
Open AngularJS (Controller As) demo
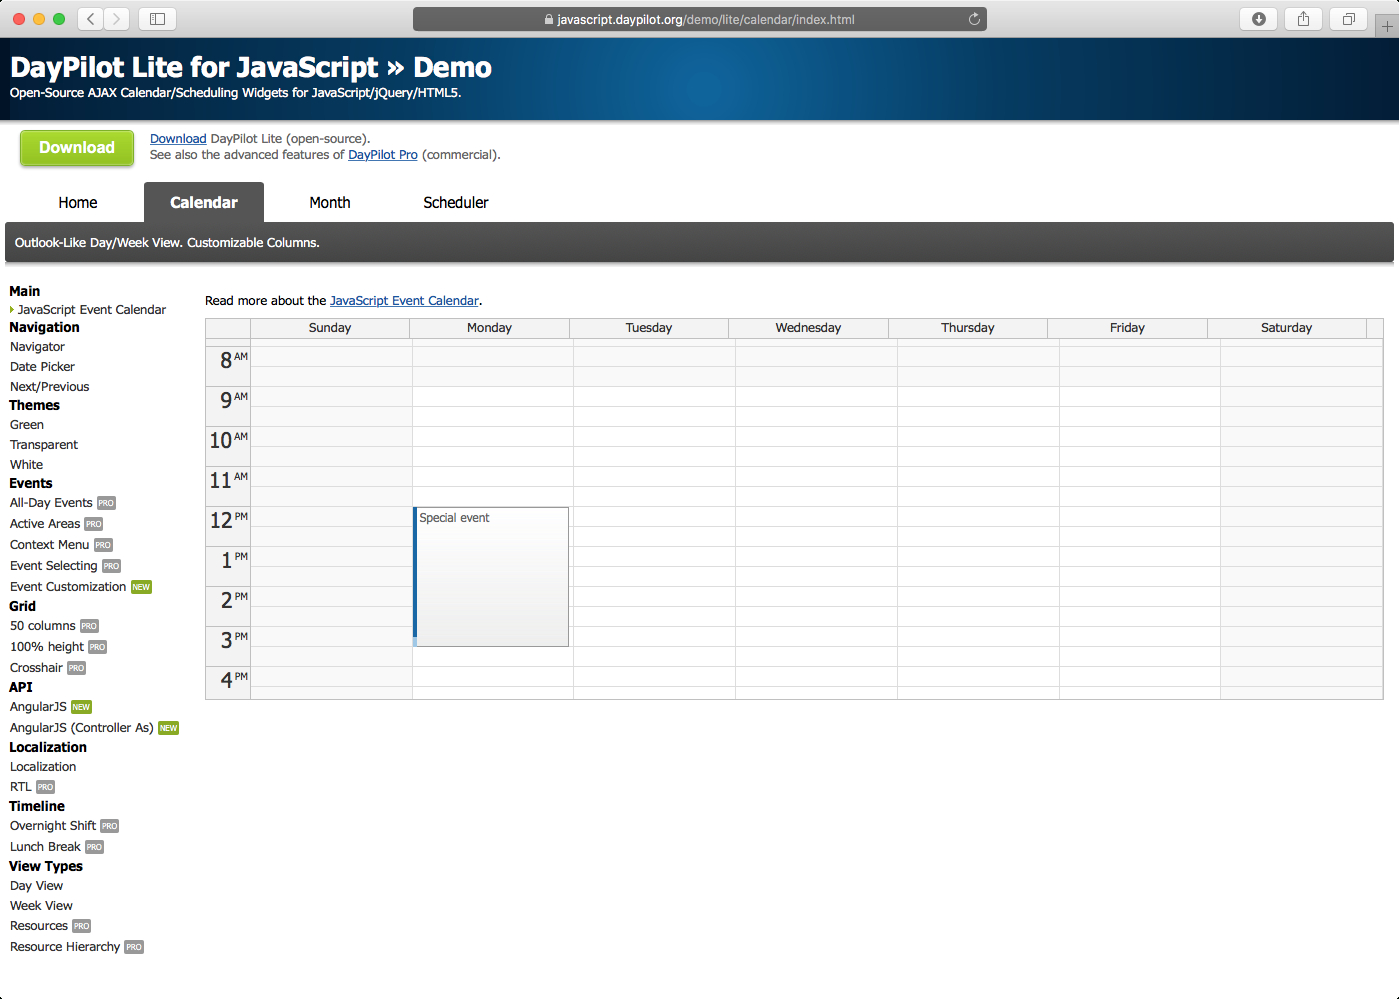tap(82, 728)
